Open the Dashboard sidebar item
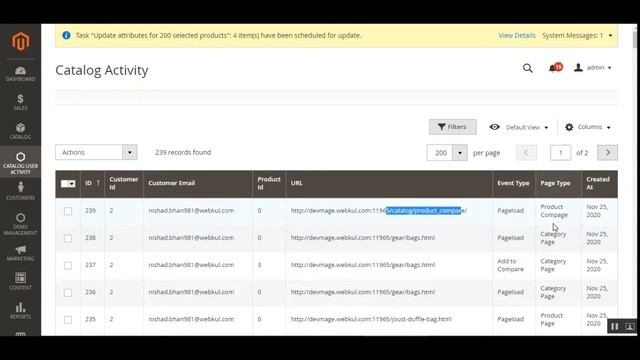The height and width of the screenshot is (360, 640). (20, 74)
